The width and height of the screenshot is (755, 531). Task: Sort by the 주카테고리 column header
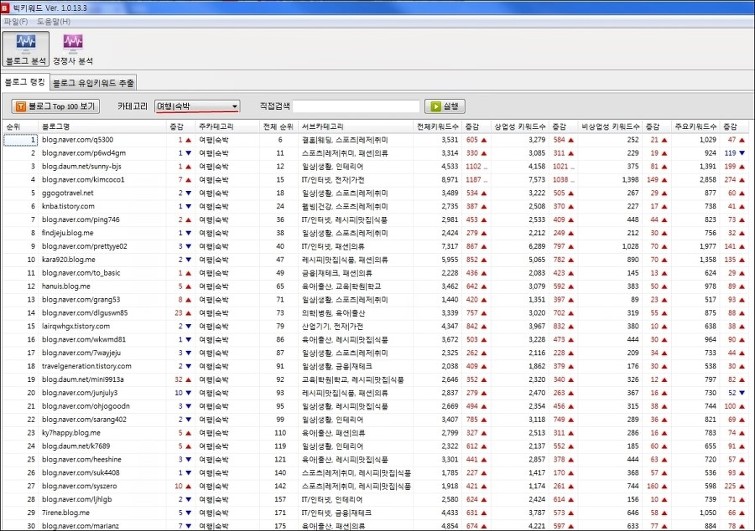[227, 127]
